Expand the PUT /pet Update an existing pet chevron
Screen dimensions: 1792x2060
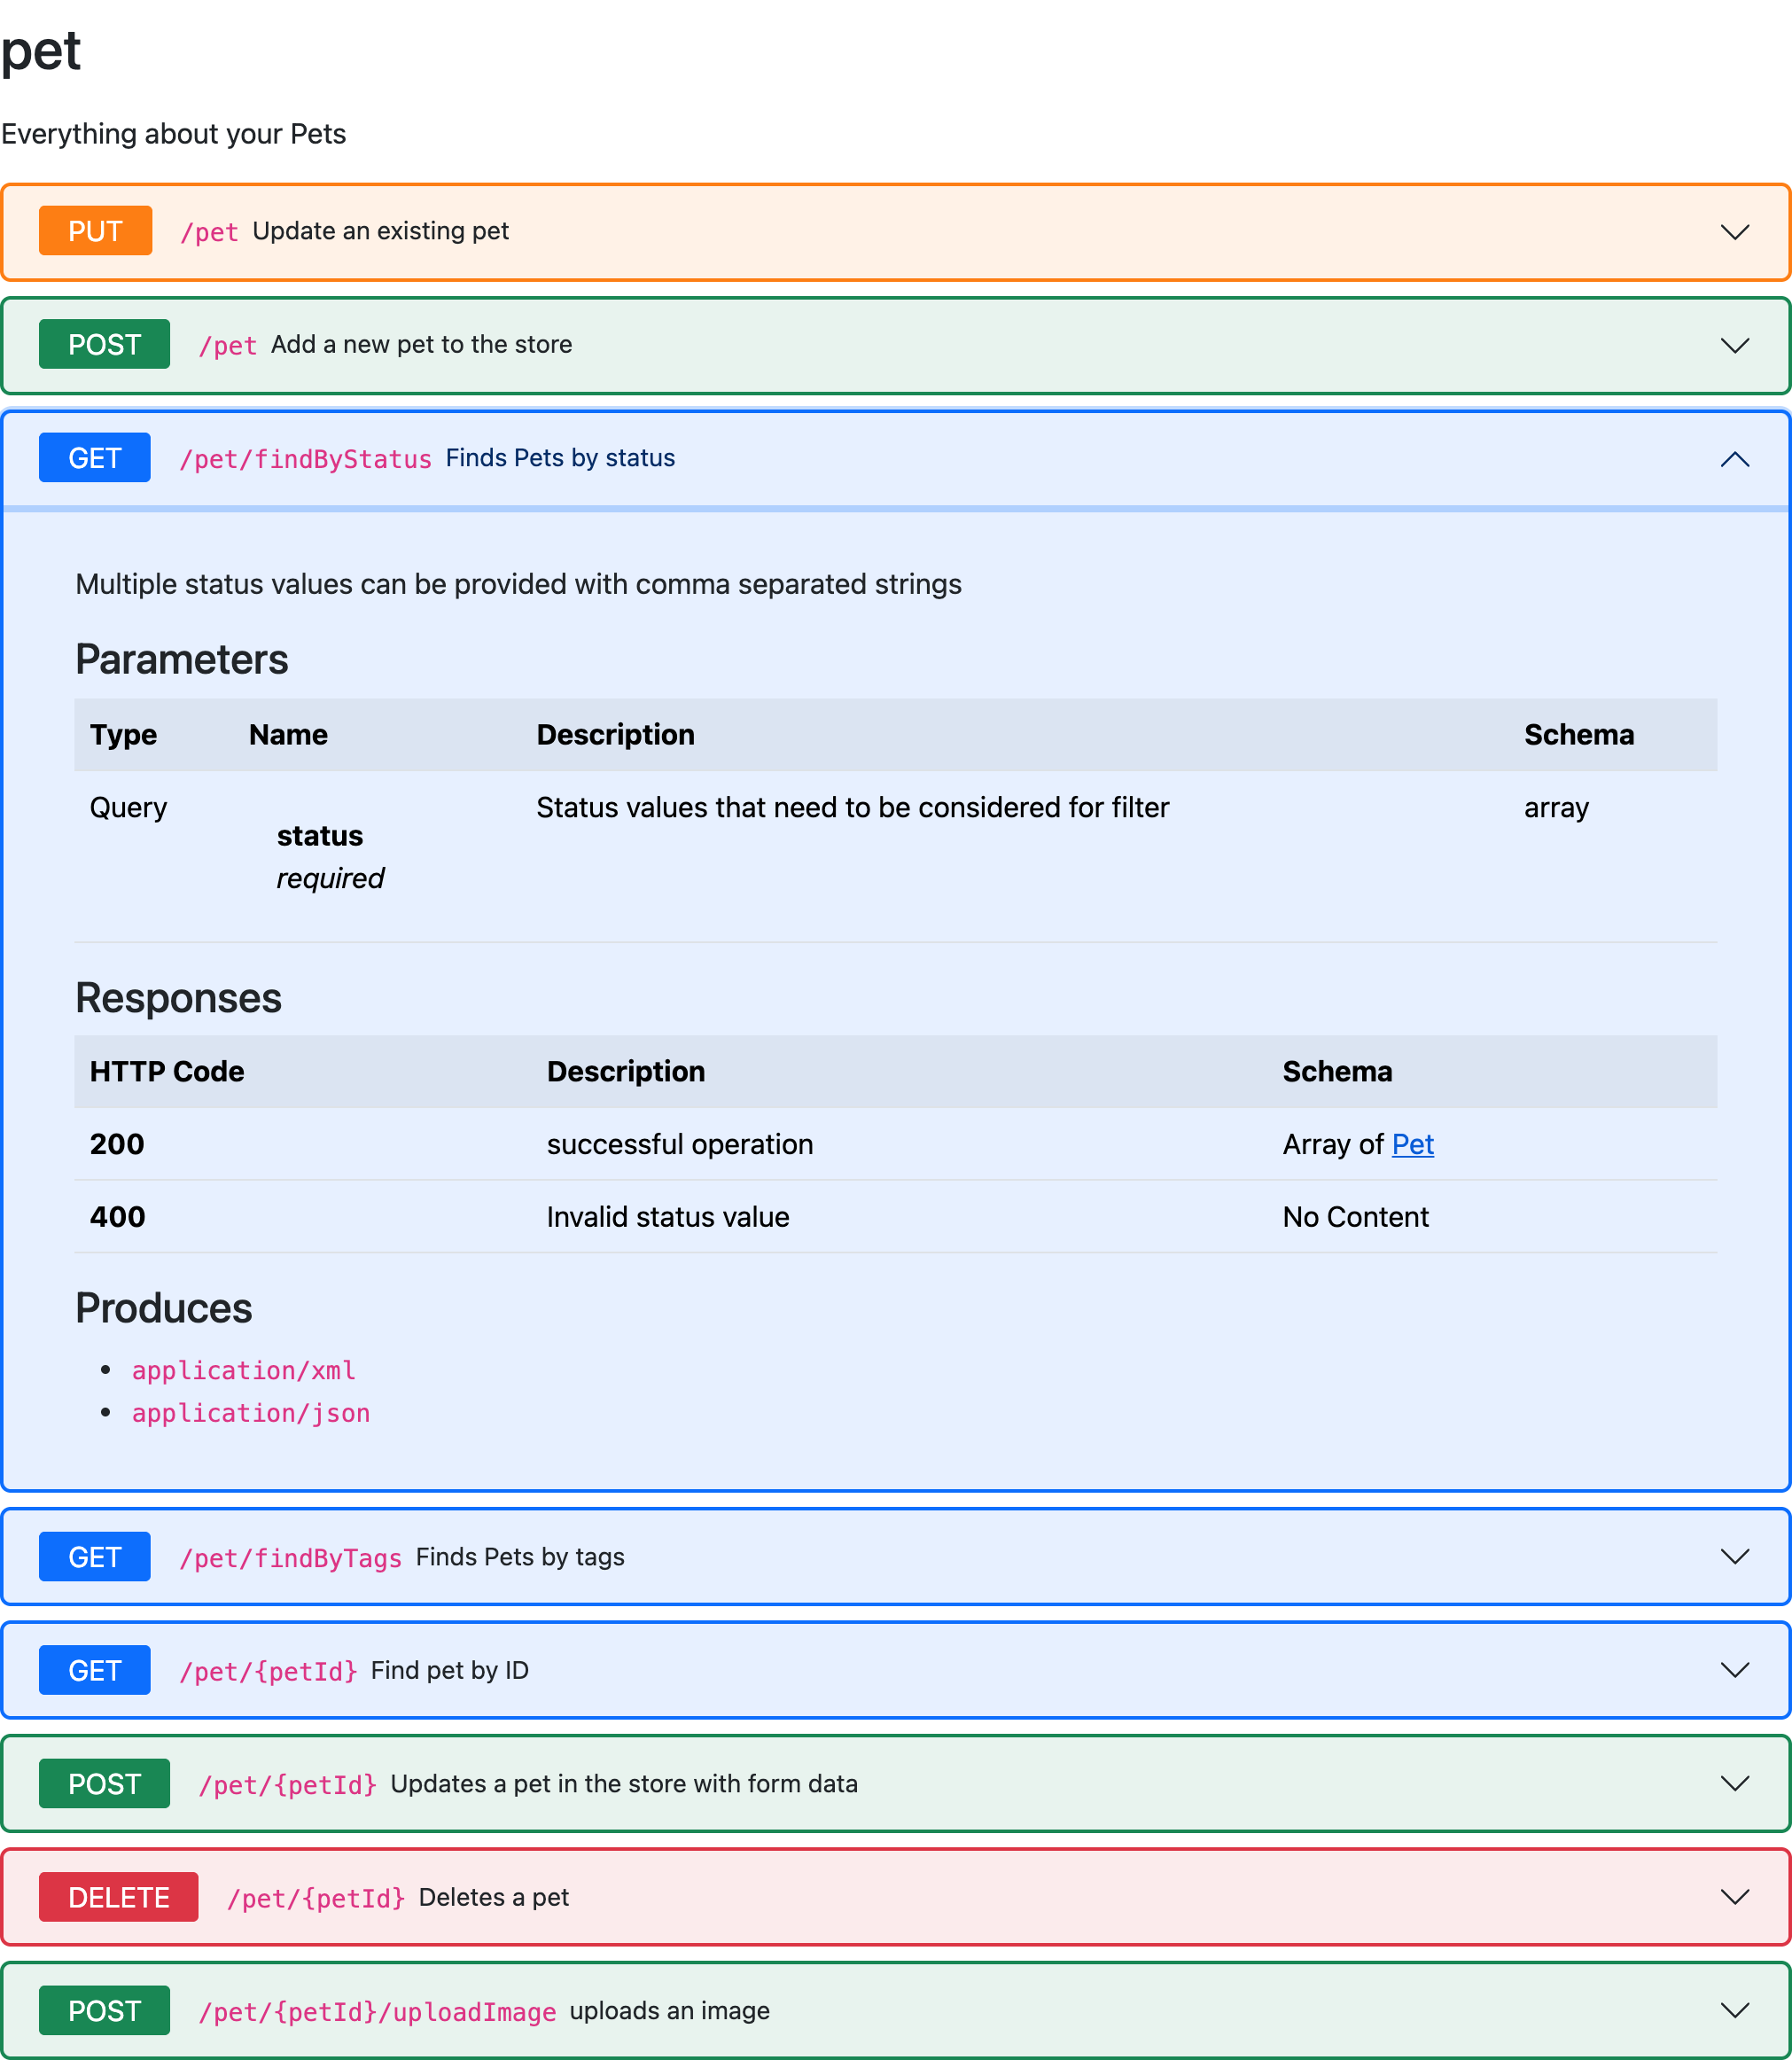coord(1734,232)
